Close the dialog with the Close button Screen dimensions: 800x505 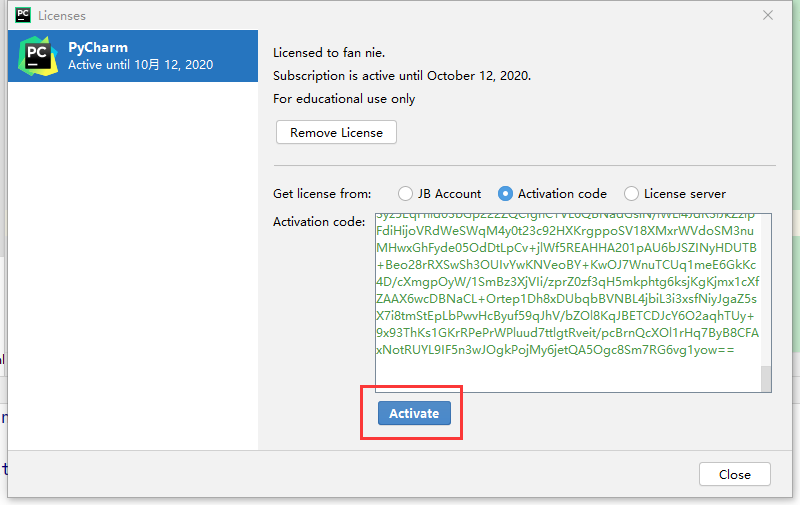pos(734,475)
